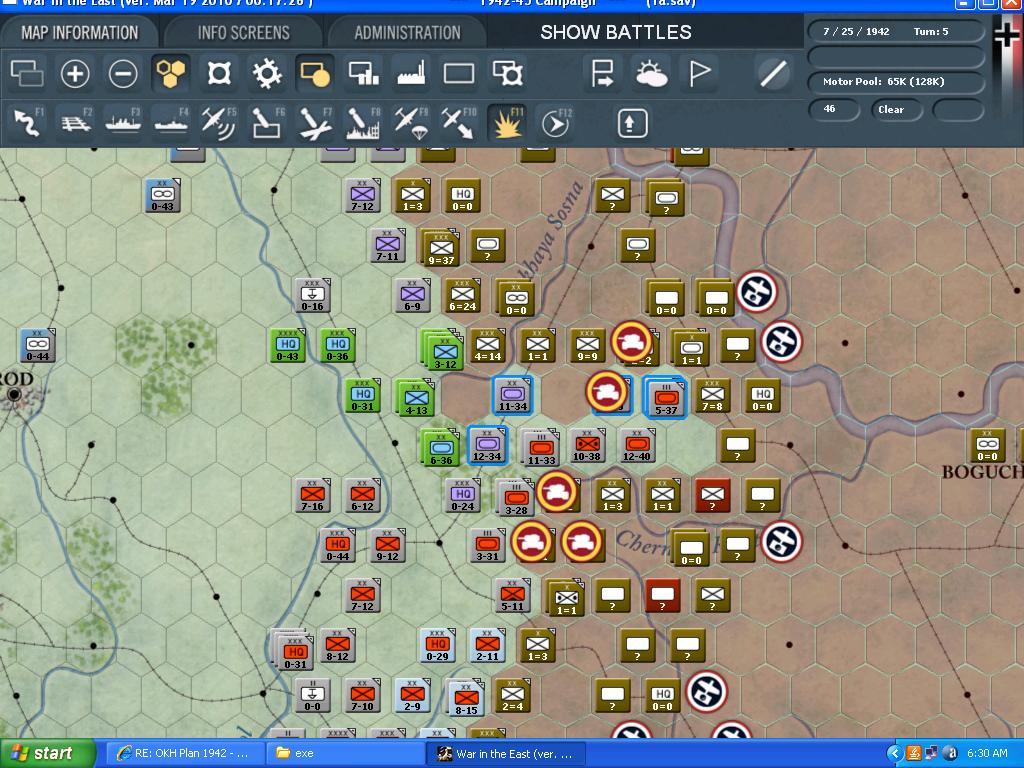Select the Soviet 2=4 infantry counter
The height and width of the screenshot is (768, 1024).
[513, 696]
